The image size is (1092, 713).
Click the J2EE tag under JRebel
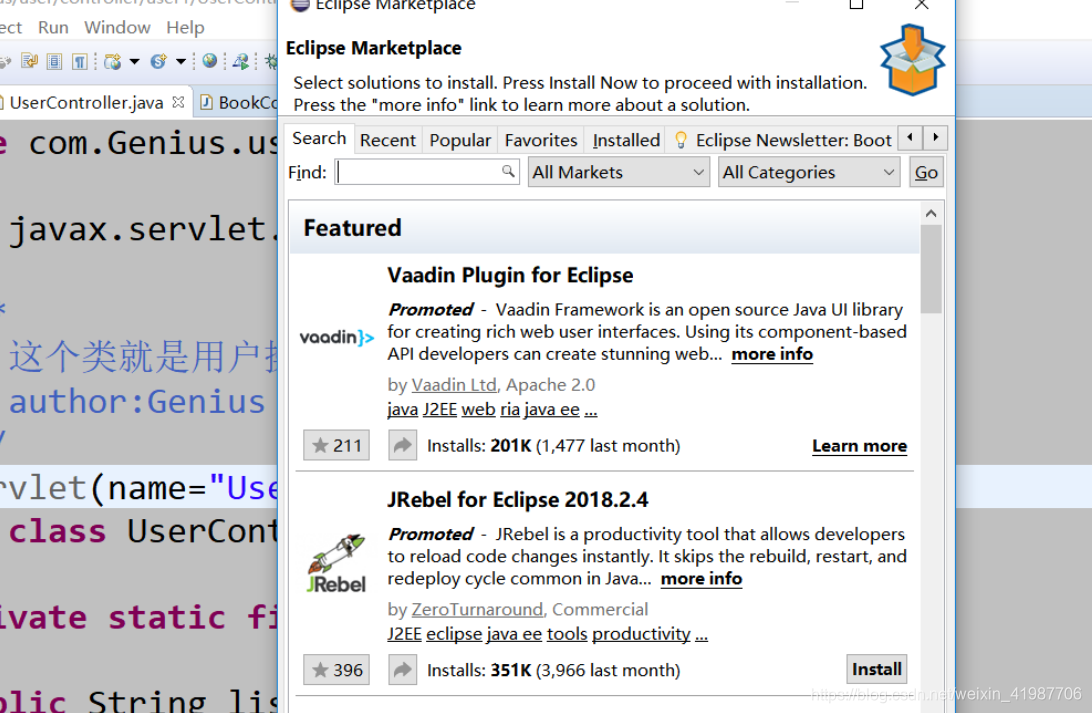405,634
